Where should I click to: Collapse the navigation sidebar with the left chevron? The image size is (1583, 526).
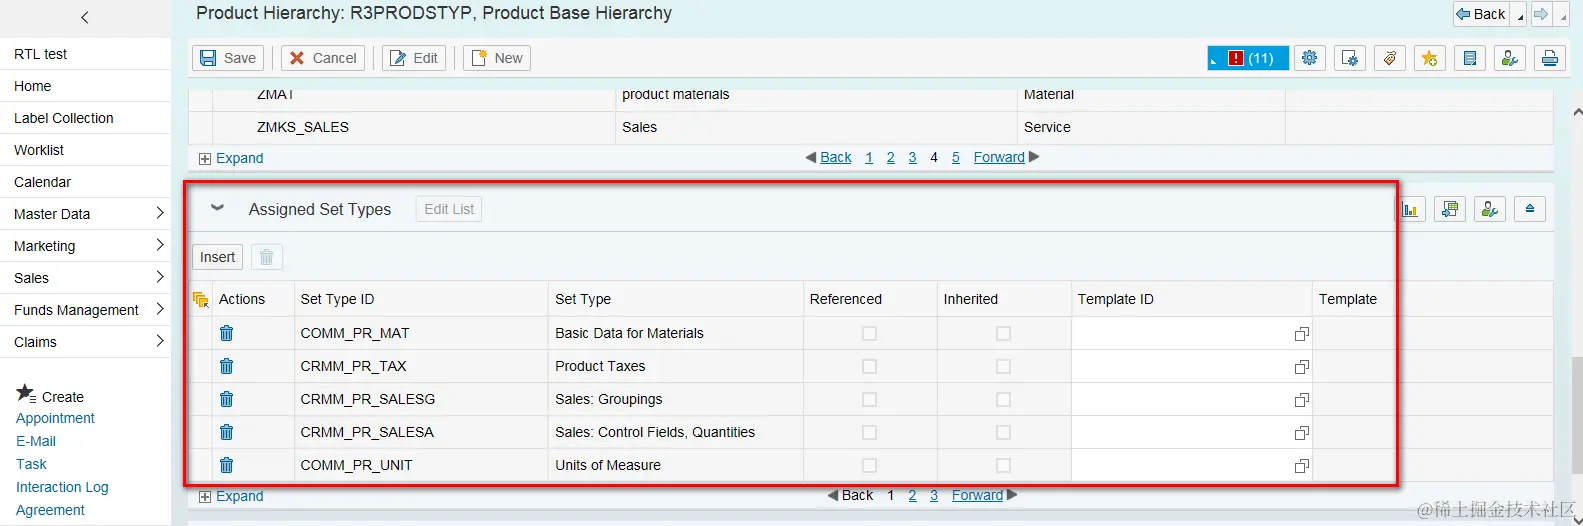pyautogui.click(x=85, y=17)
